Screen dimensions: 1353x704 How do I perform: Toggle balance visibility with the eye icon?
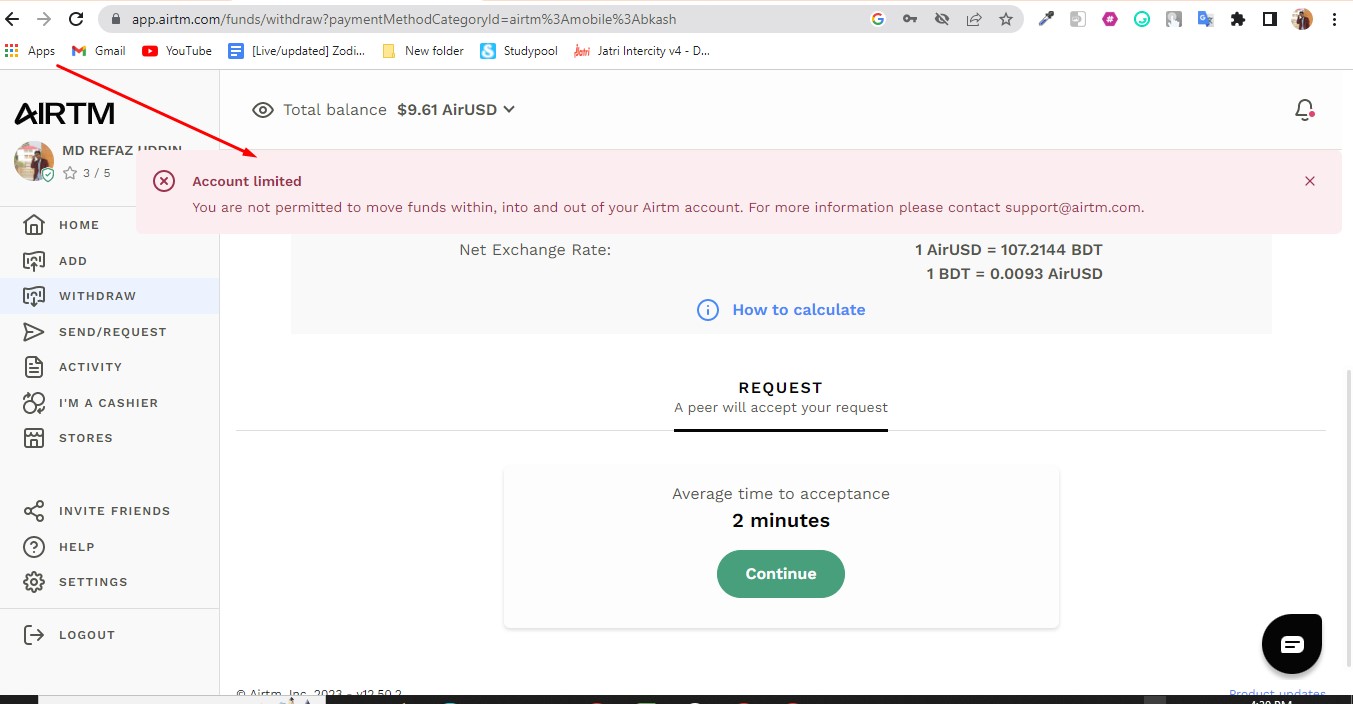tap(263, 110)
